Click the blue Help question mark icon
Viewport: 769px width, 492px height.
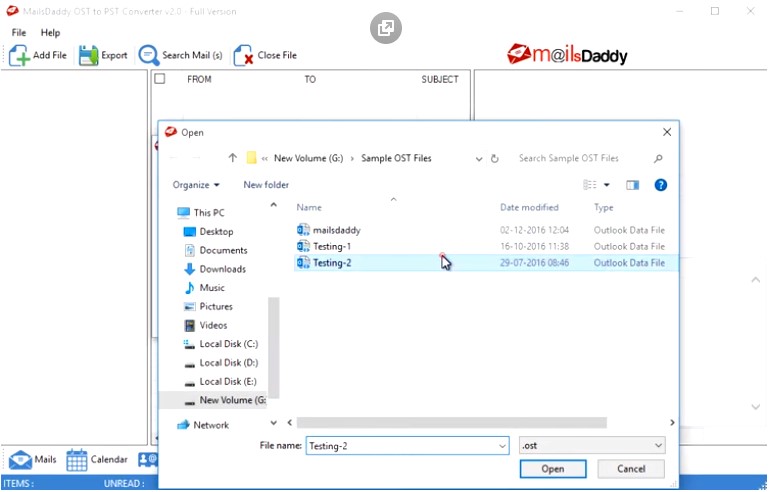[661, 185]
